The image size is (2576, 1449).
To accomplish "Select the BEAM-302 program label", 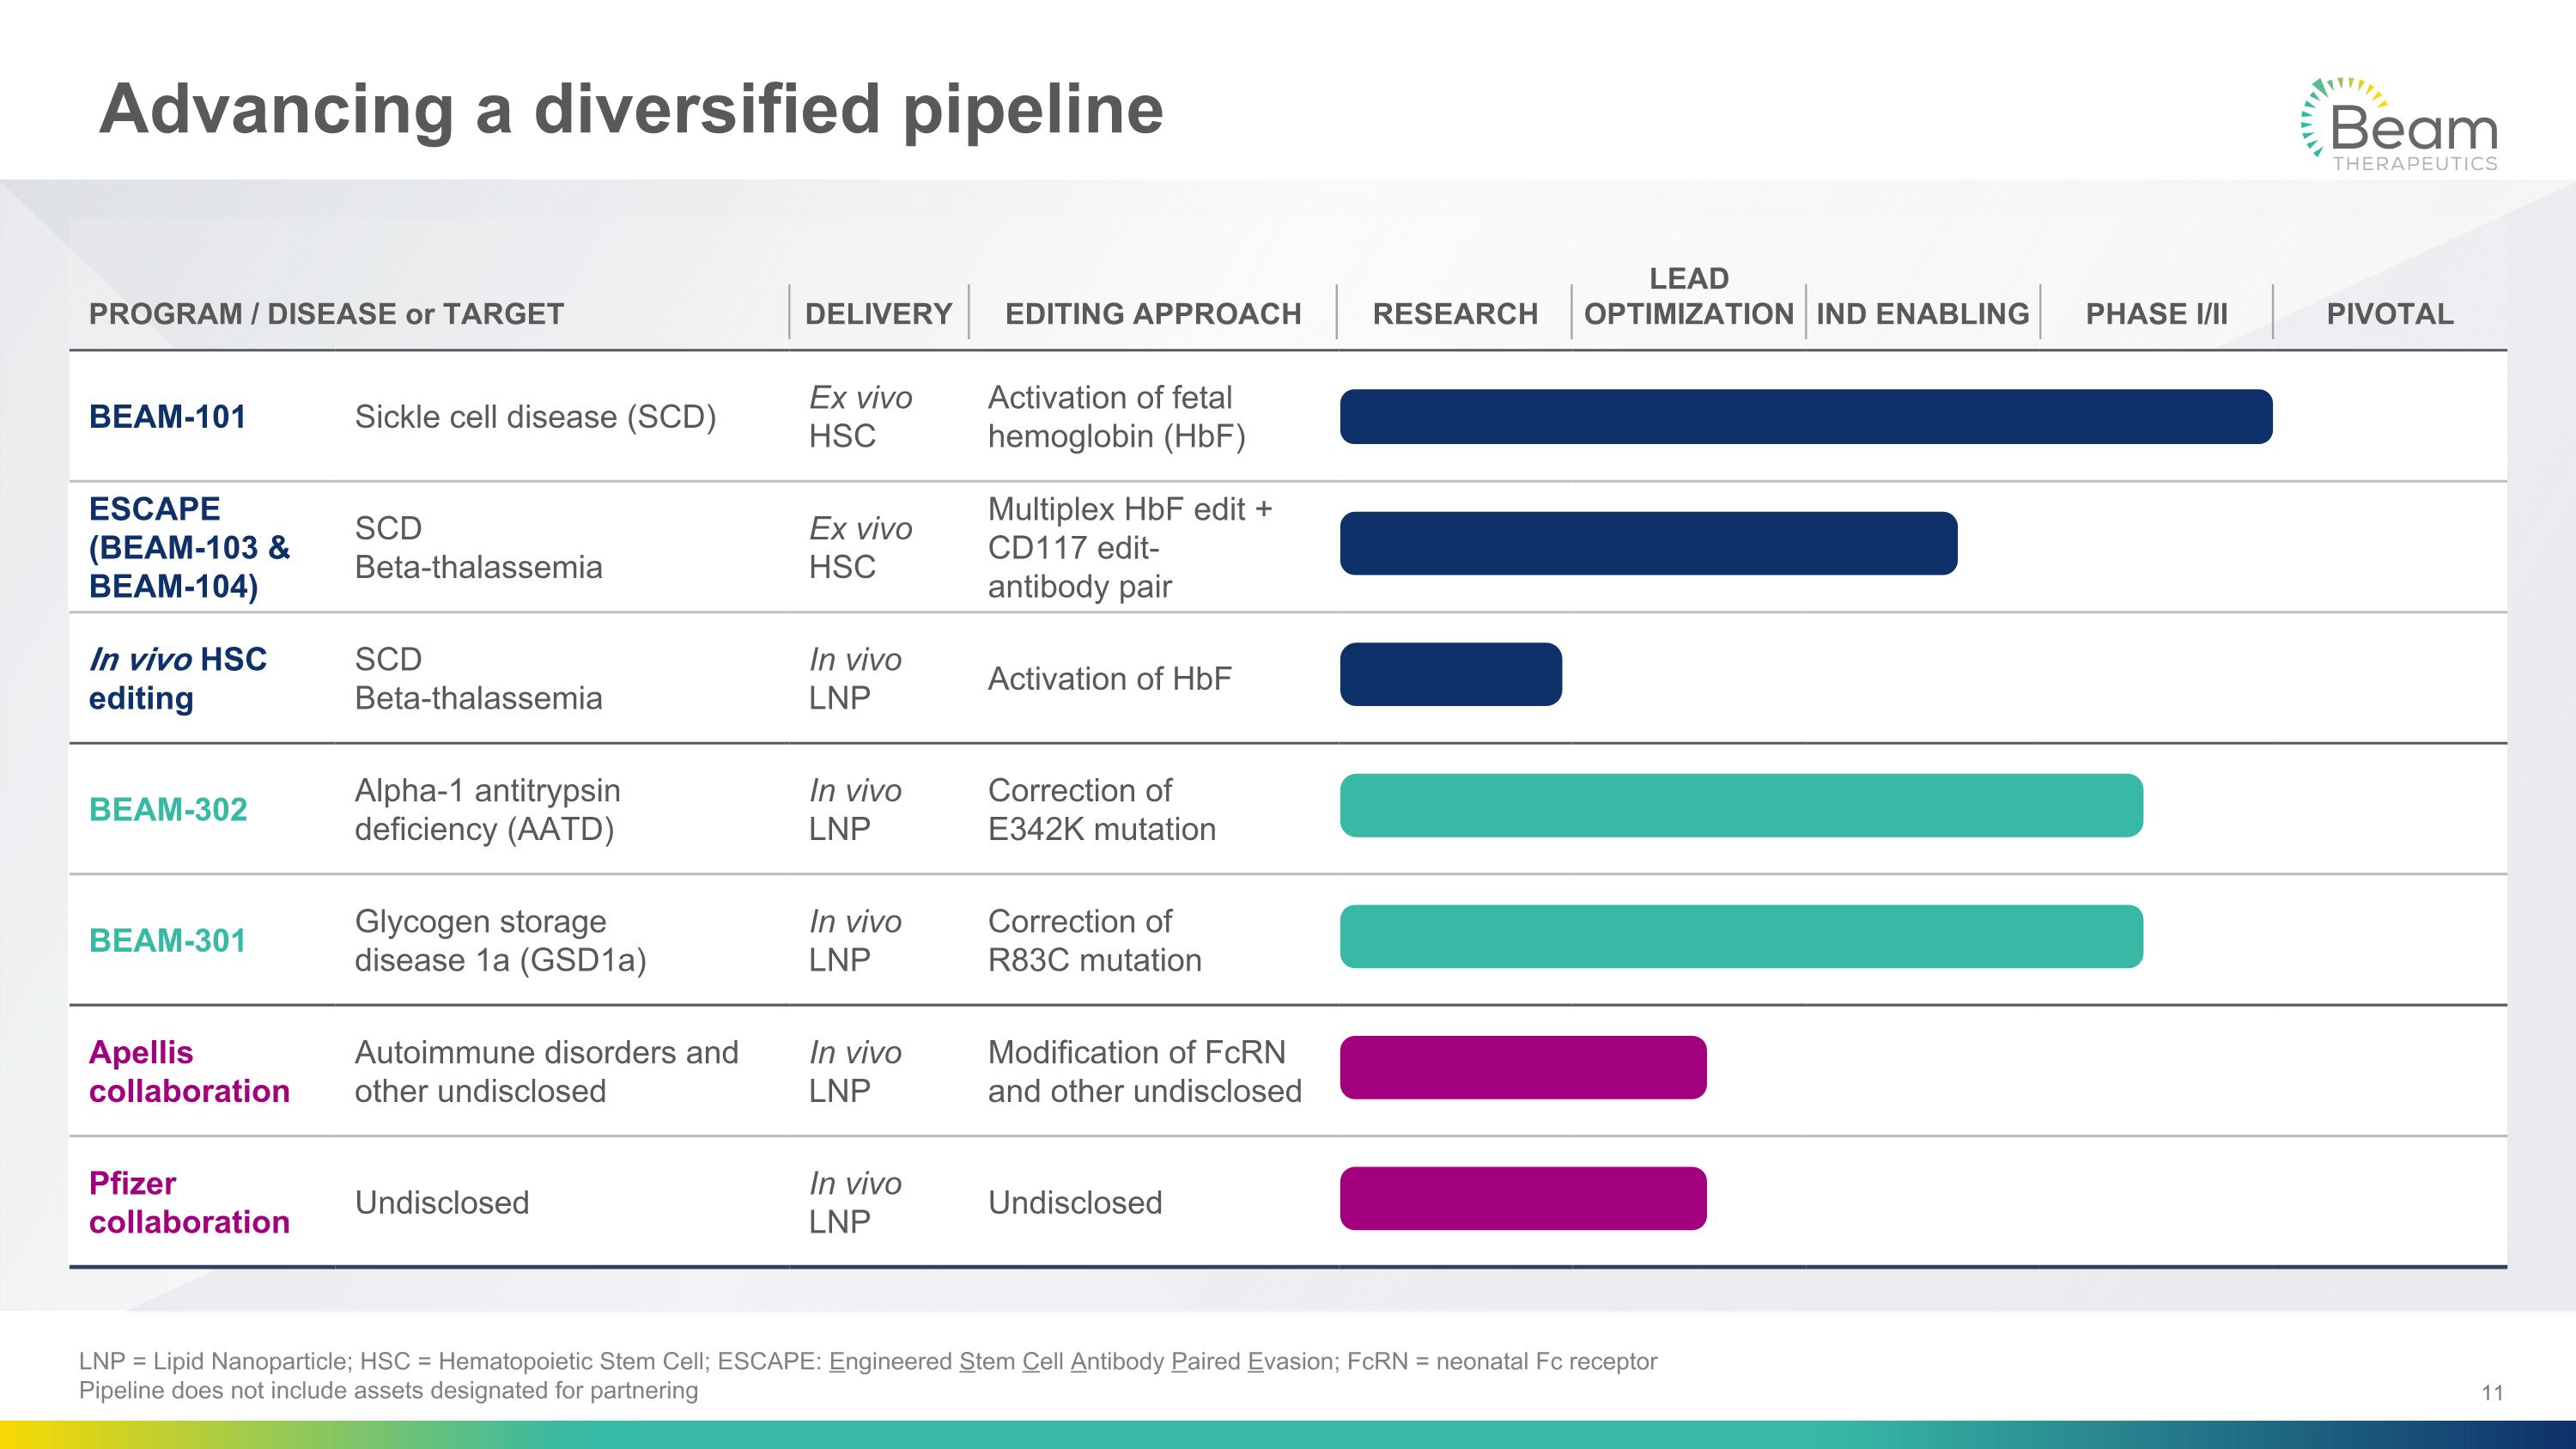I will point(167,809).
